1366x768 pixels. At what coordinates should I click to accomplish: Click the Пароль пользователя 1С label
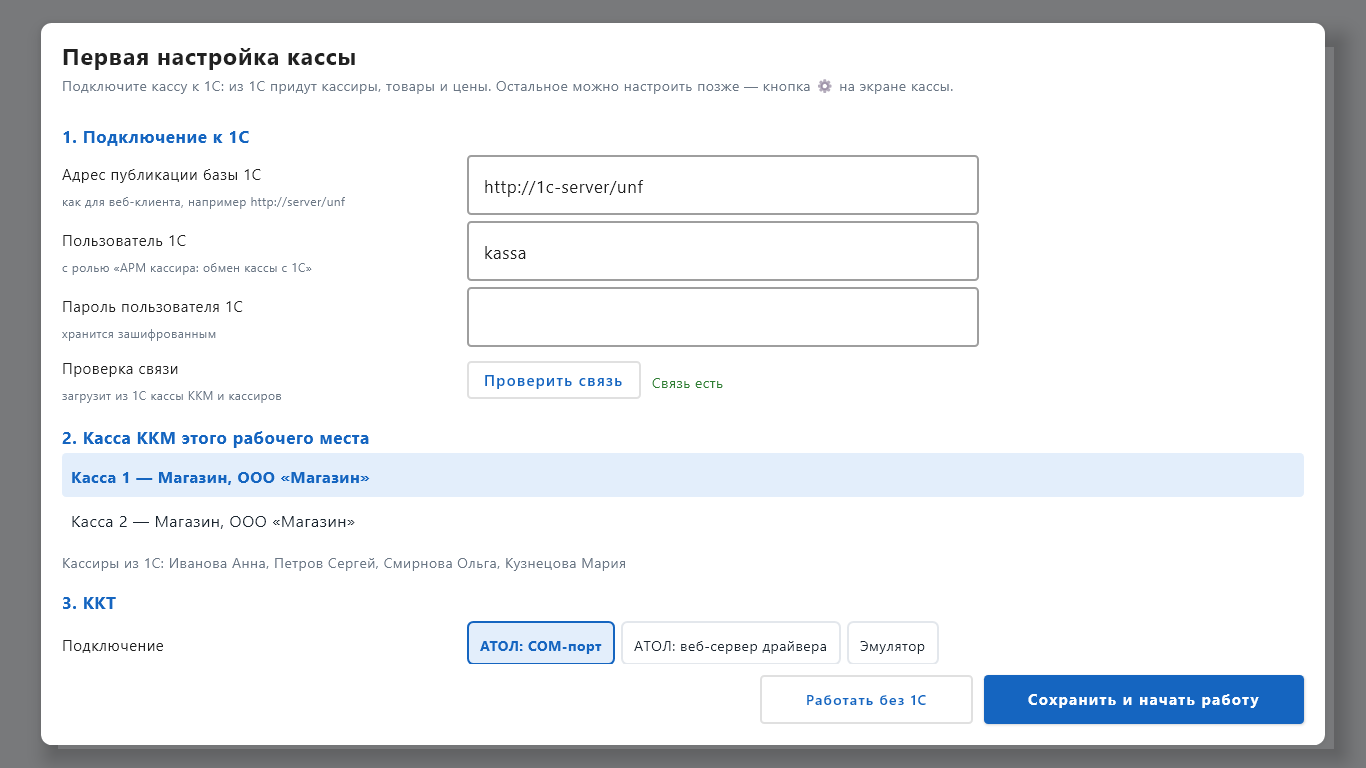tap(152, 307)
